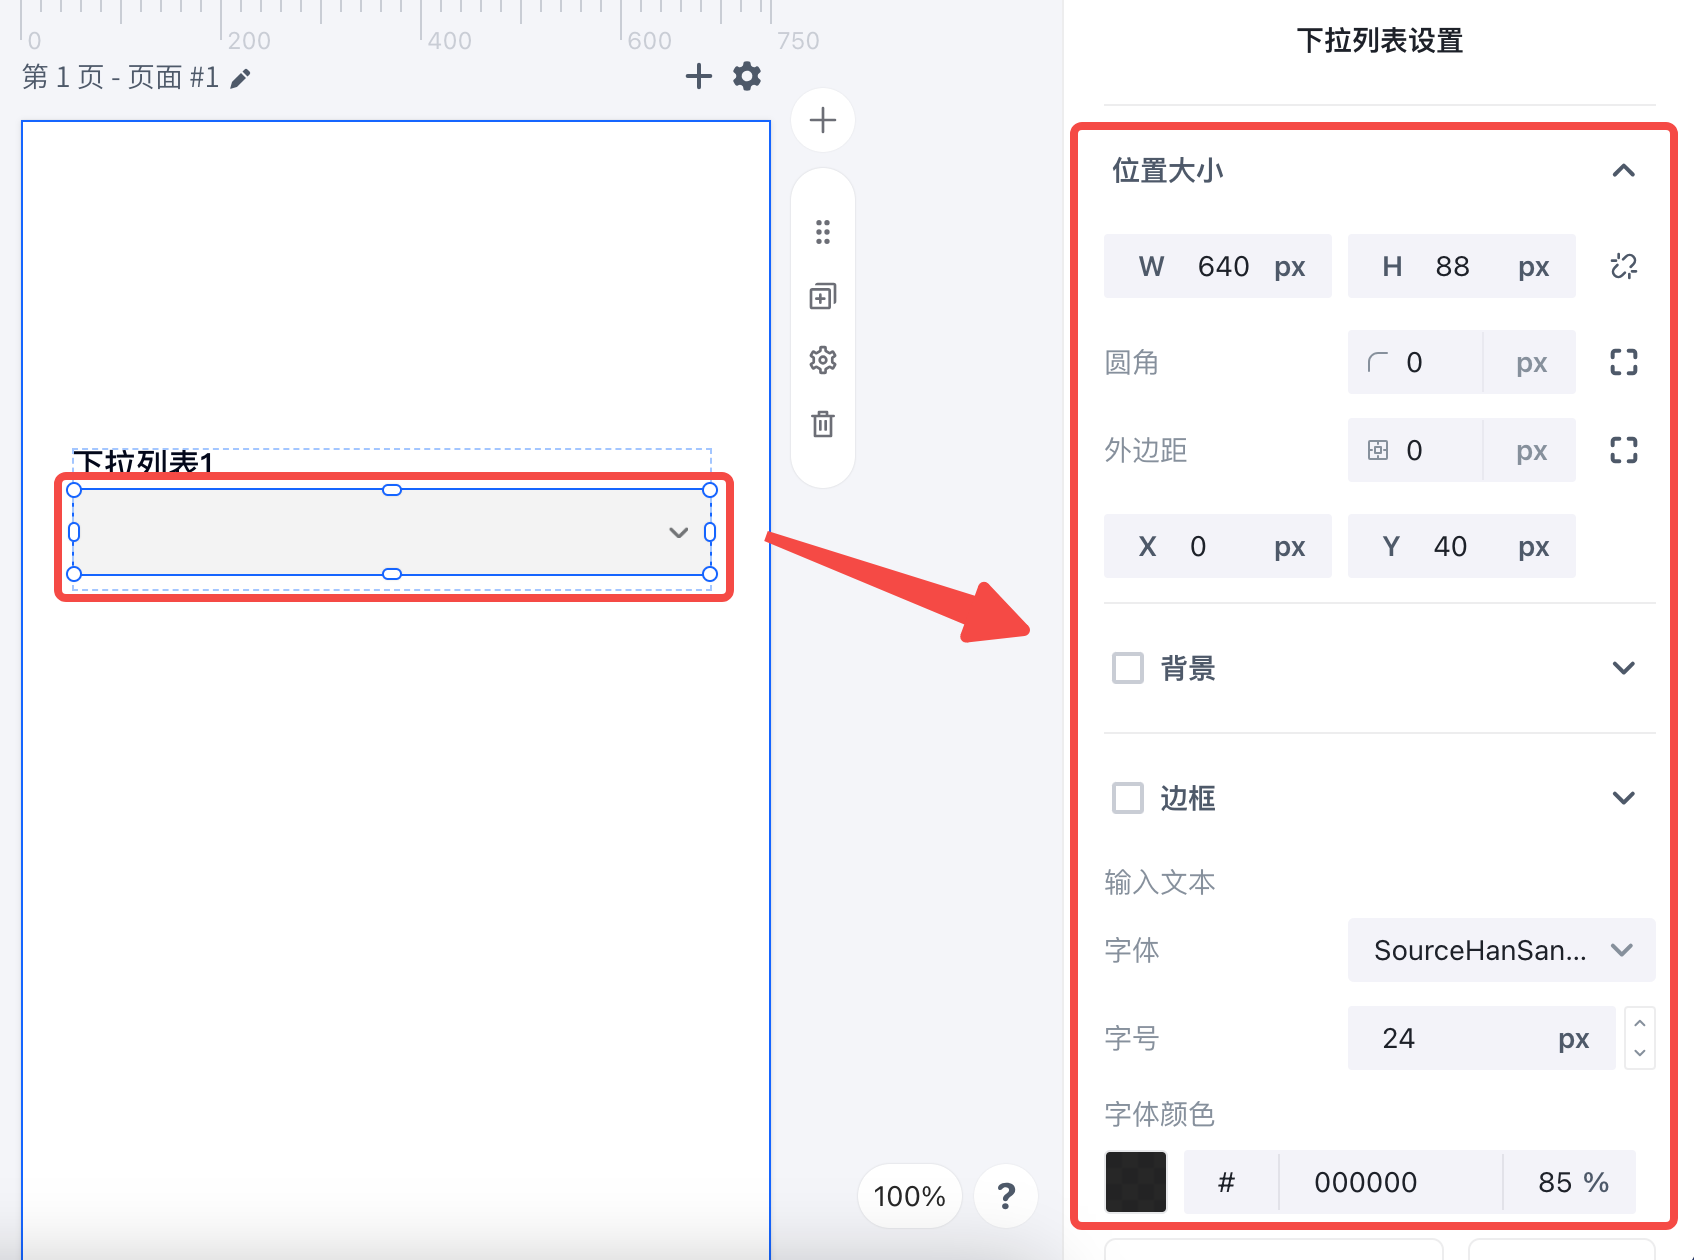Screen dimensions: 1694x1260
Task: Edit the 85 % opacity field
Action: coord(1570,1182)
